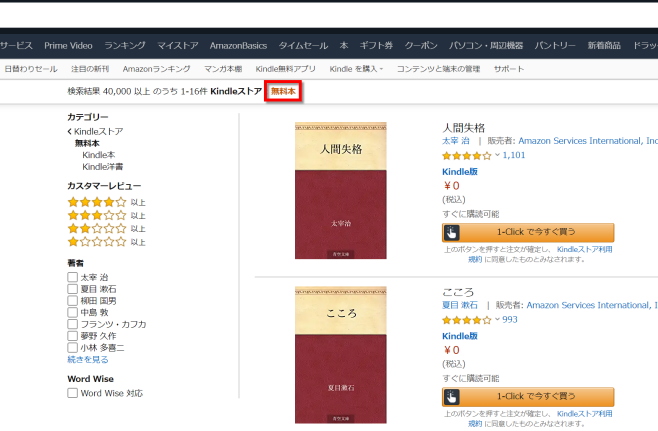
Task: Open the 人間失格 title link
Action: [463, 128]
